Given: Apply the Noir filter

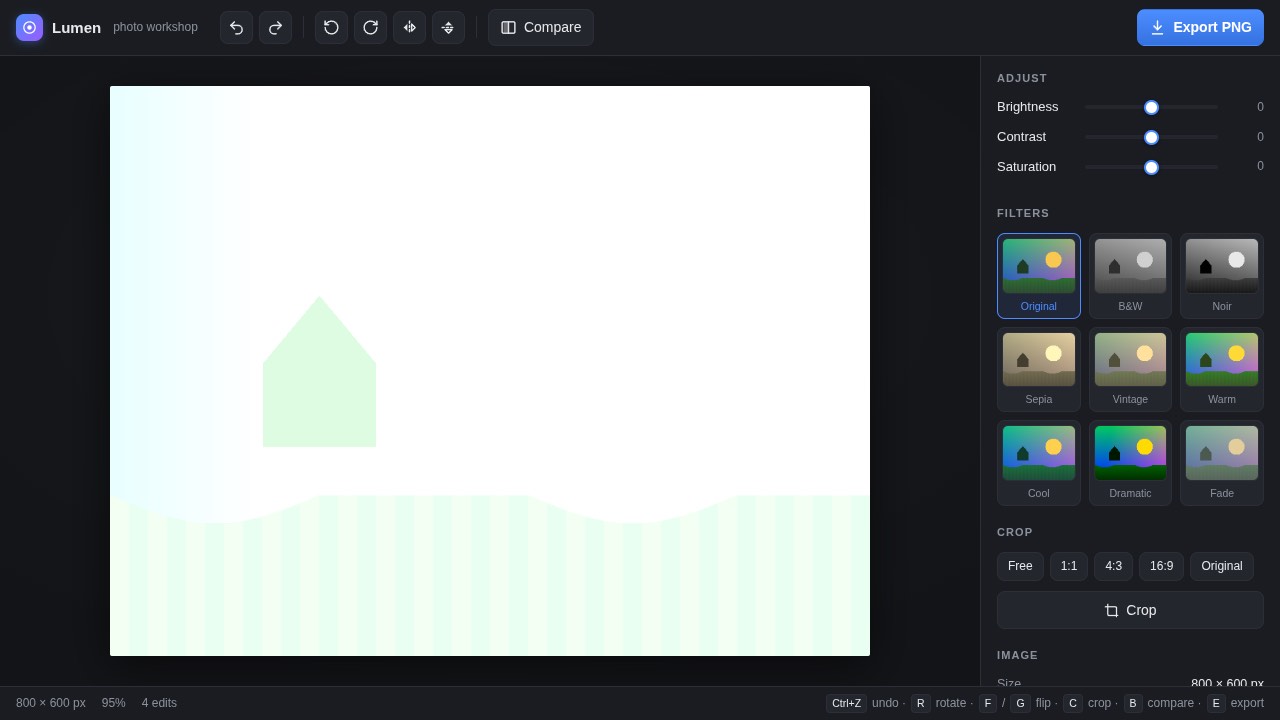Looking at the screenshot, I should (x=1222, y=276).
